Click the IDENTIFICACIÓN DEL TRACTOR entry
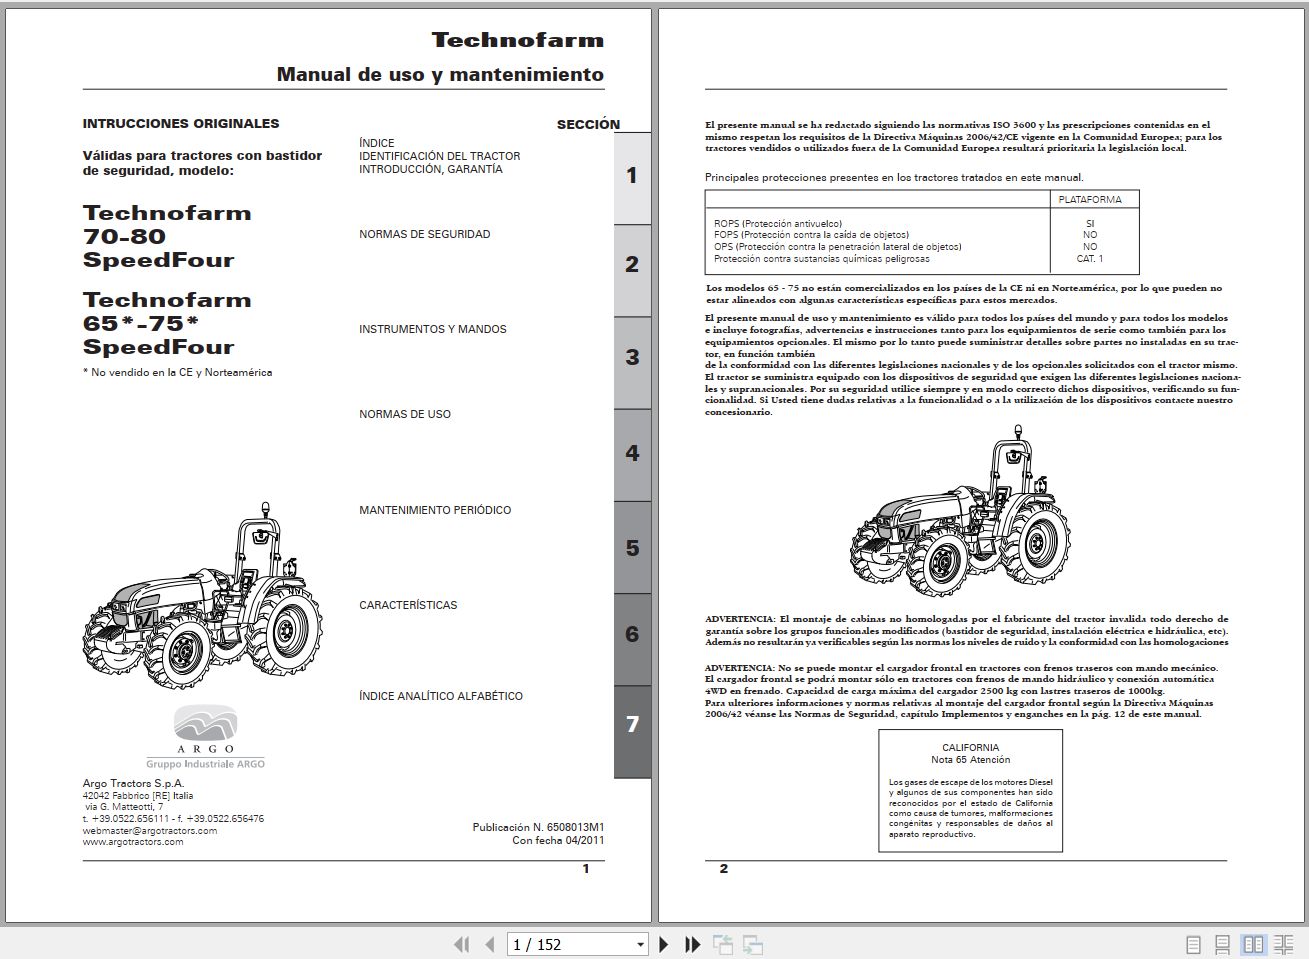1309x959 pixels. 440,156
